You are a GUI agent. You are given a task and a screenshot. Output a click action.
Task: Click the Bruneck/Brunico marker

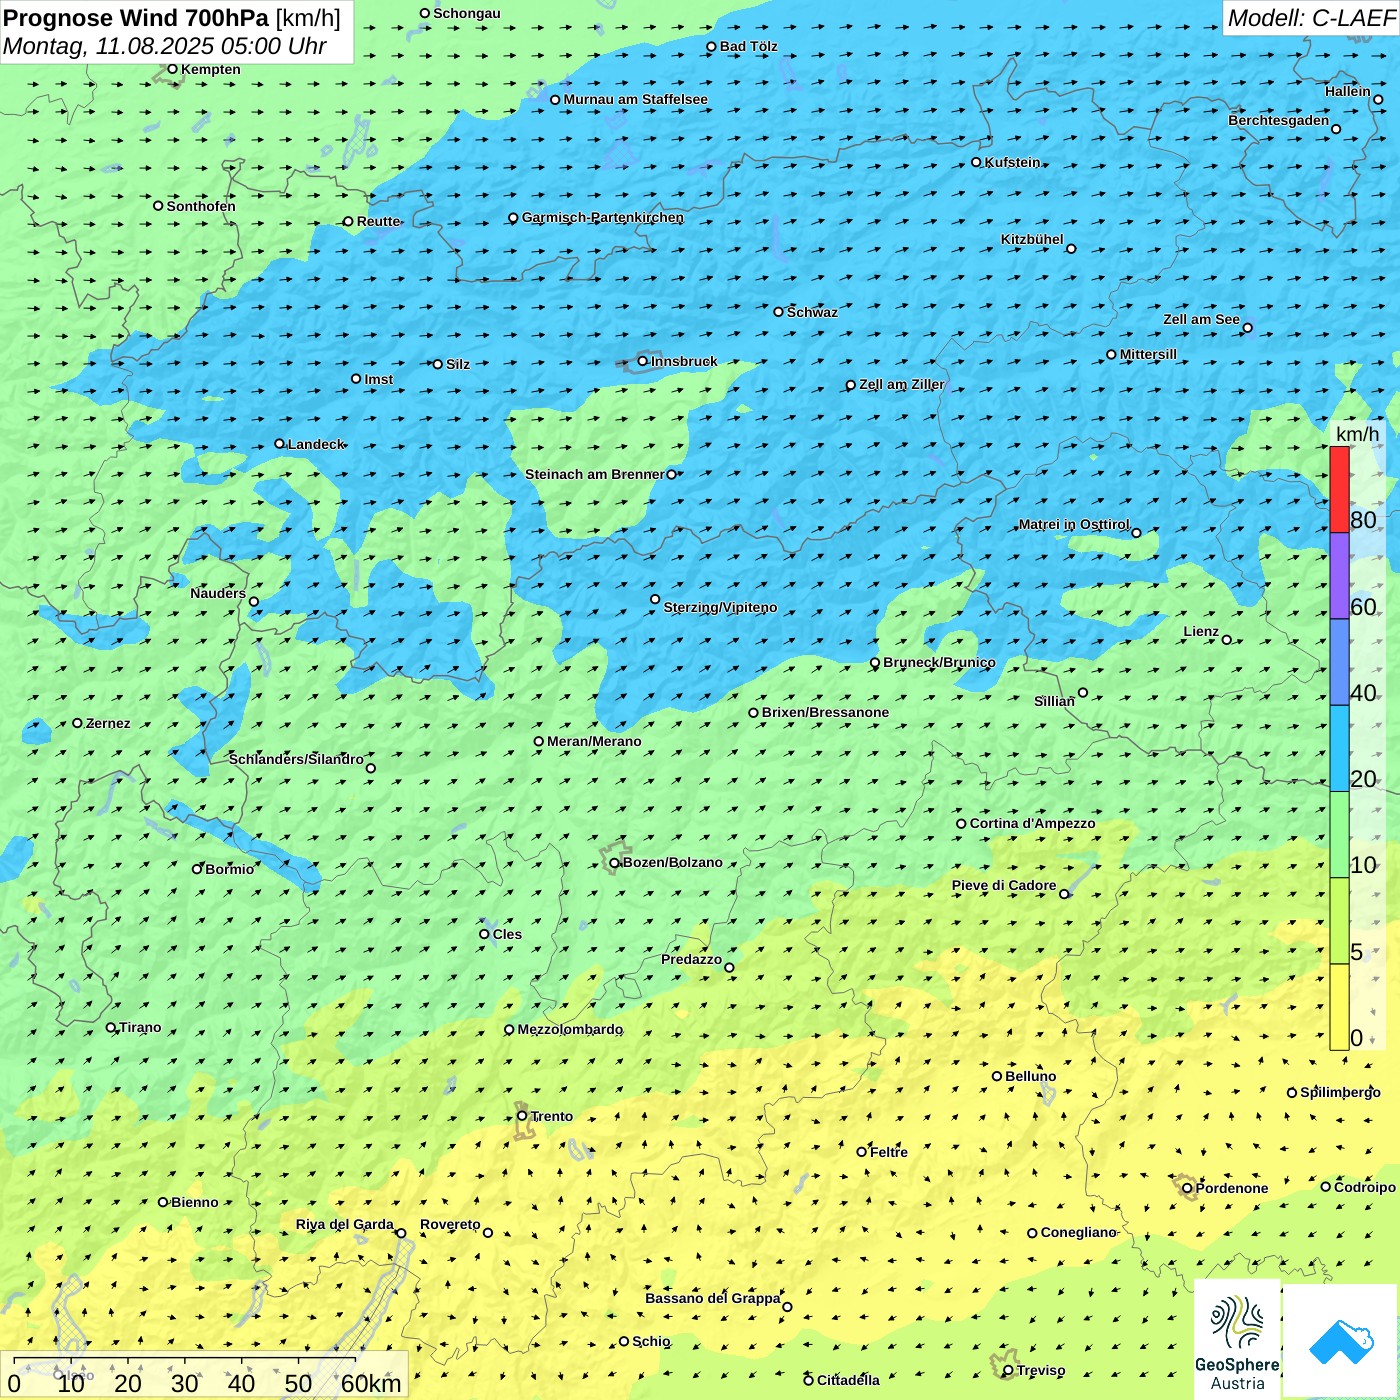click(875, 663)
